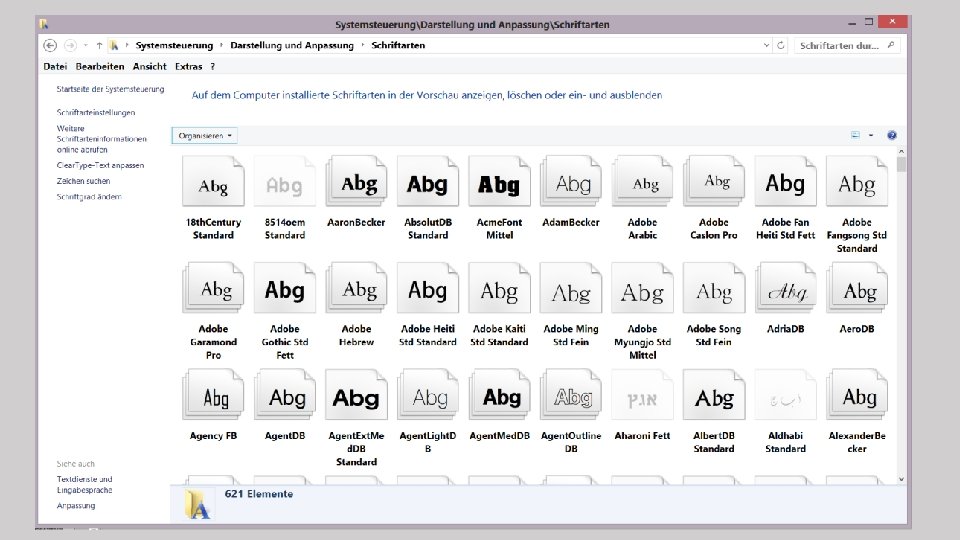Select the AgentMedDB font icon
The image size is (960, 540).
click(x=500, y=395)
